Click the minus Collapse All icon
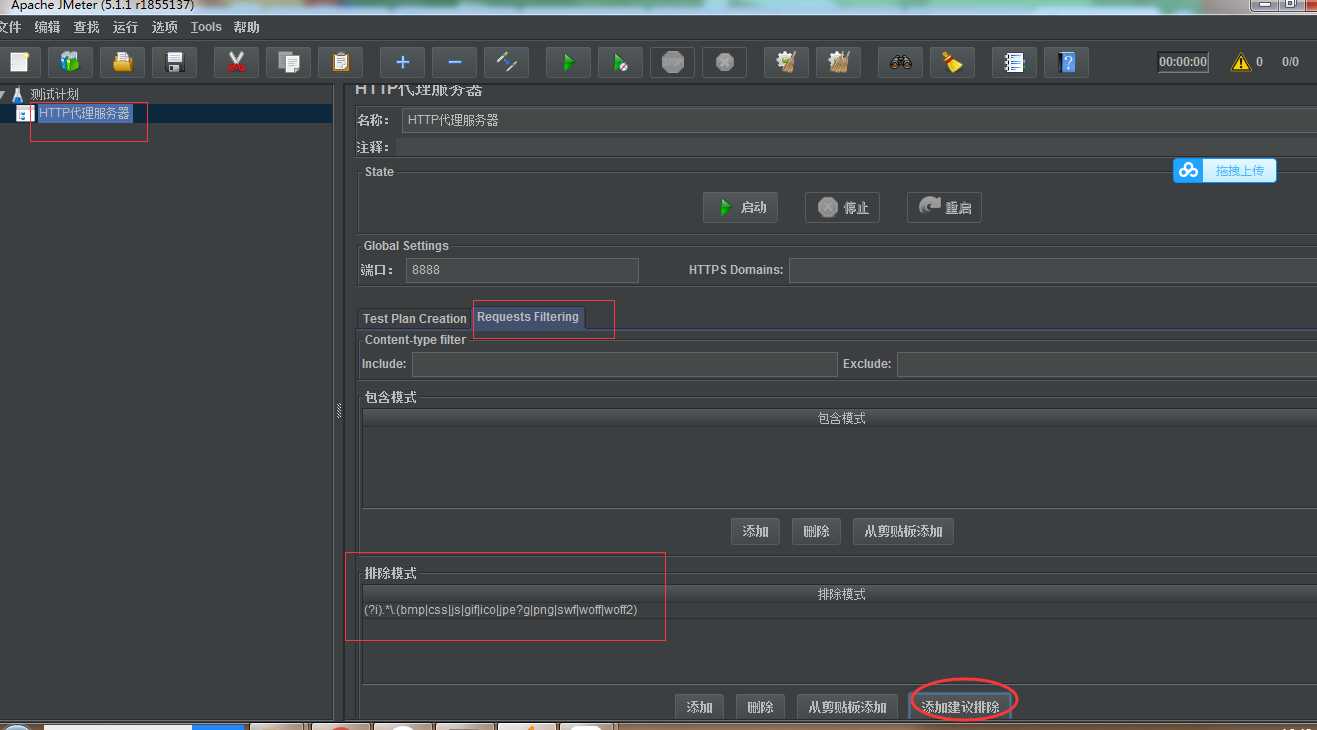The height and width of the screenshot is (730, 1317). (454, 62)
